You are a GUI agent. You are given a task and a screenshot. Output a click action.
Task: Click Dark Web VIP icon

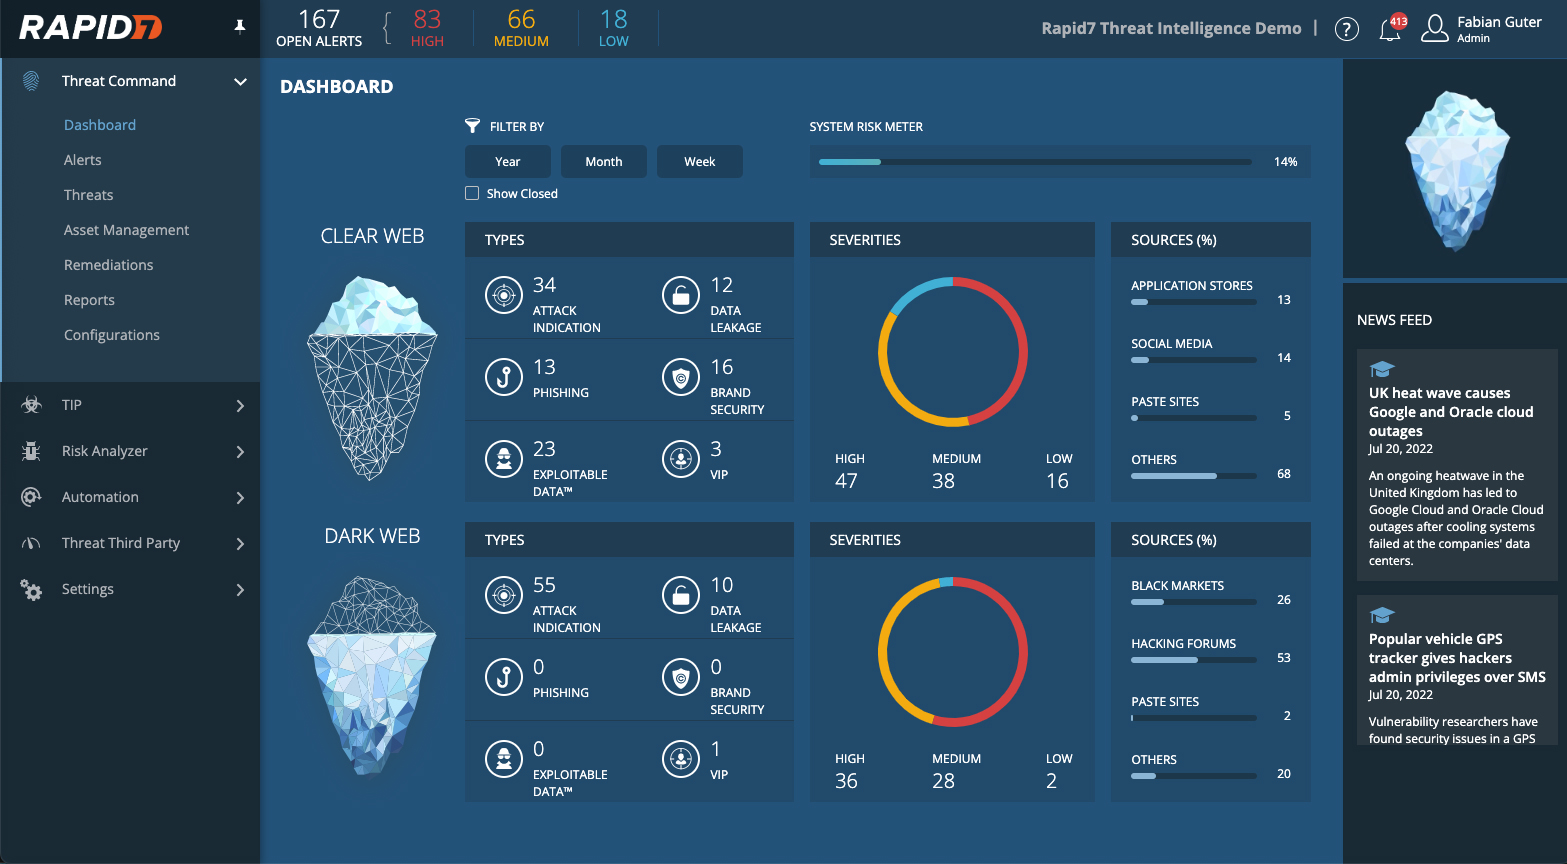tap(681, 759)
